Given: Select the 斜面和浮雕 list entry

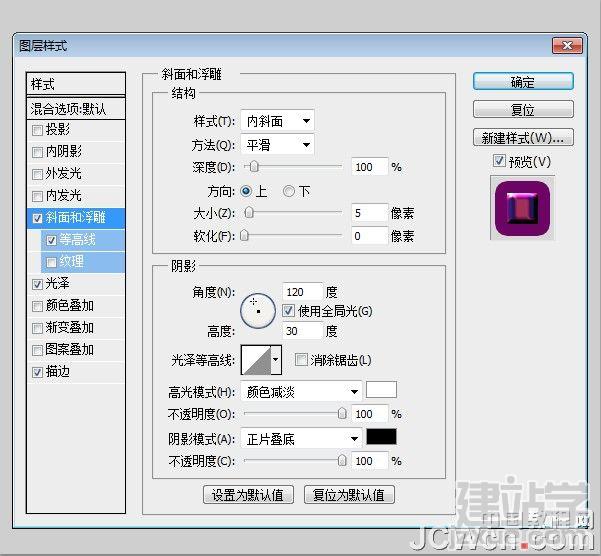Looking at the screenshot, I should point(76,217).
